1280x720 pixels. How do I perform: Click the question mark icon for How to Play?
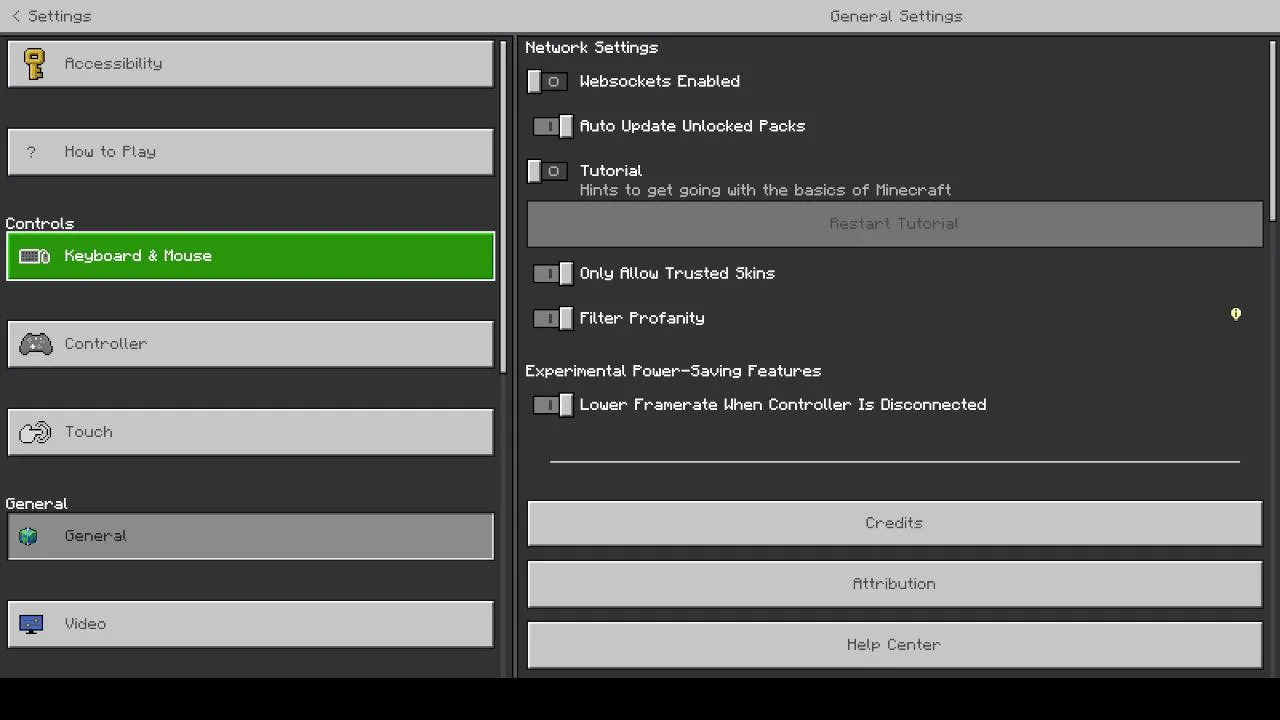tap(31, 152)
